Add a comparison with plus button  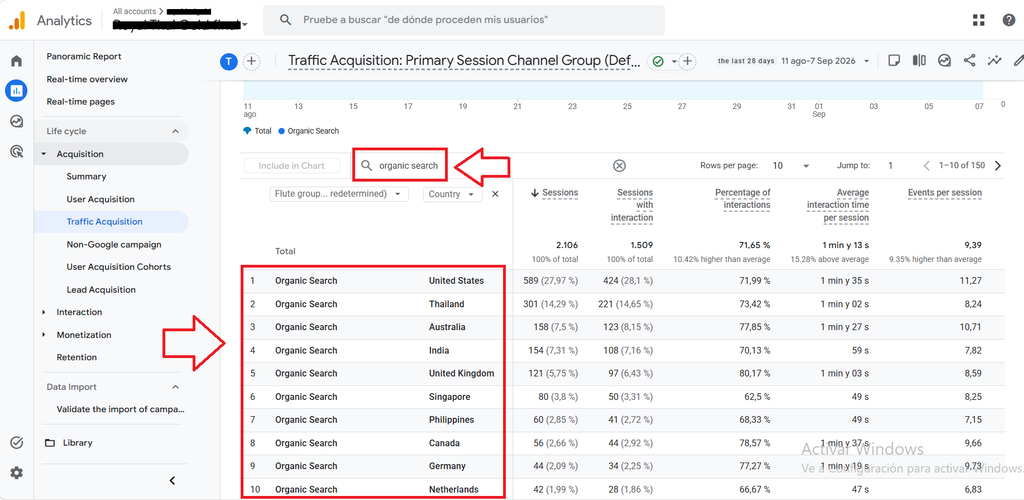pos(251,61)
